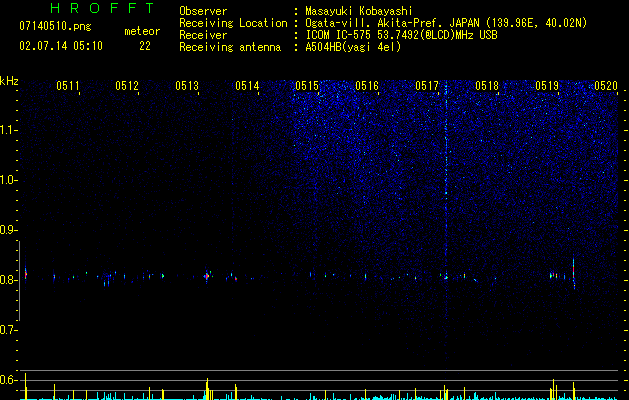Viewport: 629px width, 400px height.
Task: Click the 0519 time marker
Action: coord(547,86)
